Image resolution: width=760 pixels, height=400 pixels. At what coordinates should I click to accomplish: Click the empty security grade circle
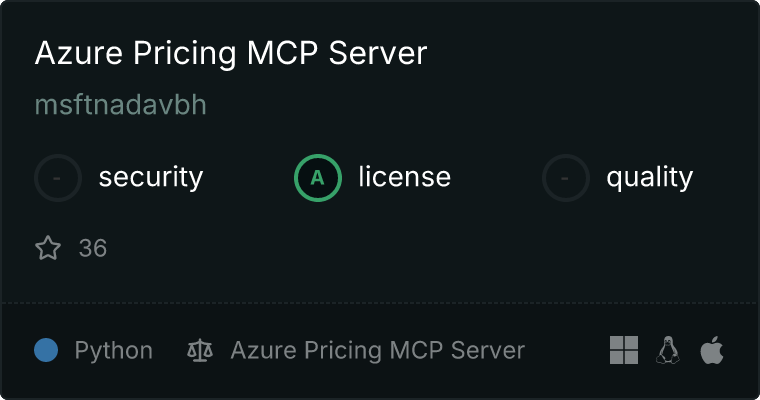[58, 178]
